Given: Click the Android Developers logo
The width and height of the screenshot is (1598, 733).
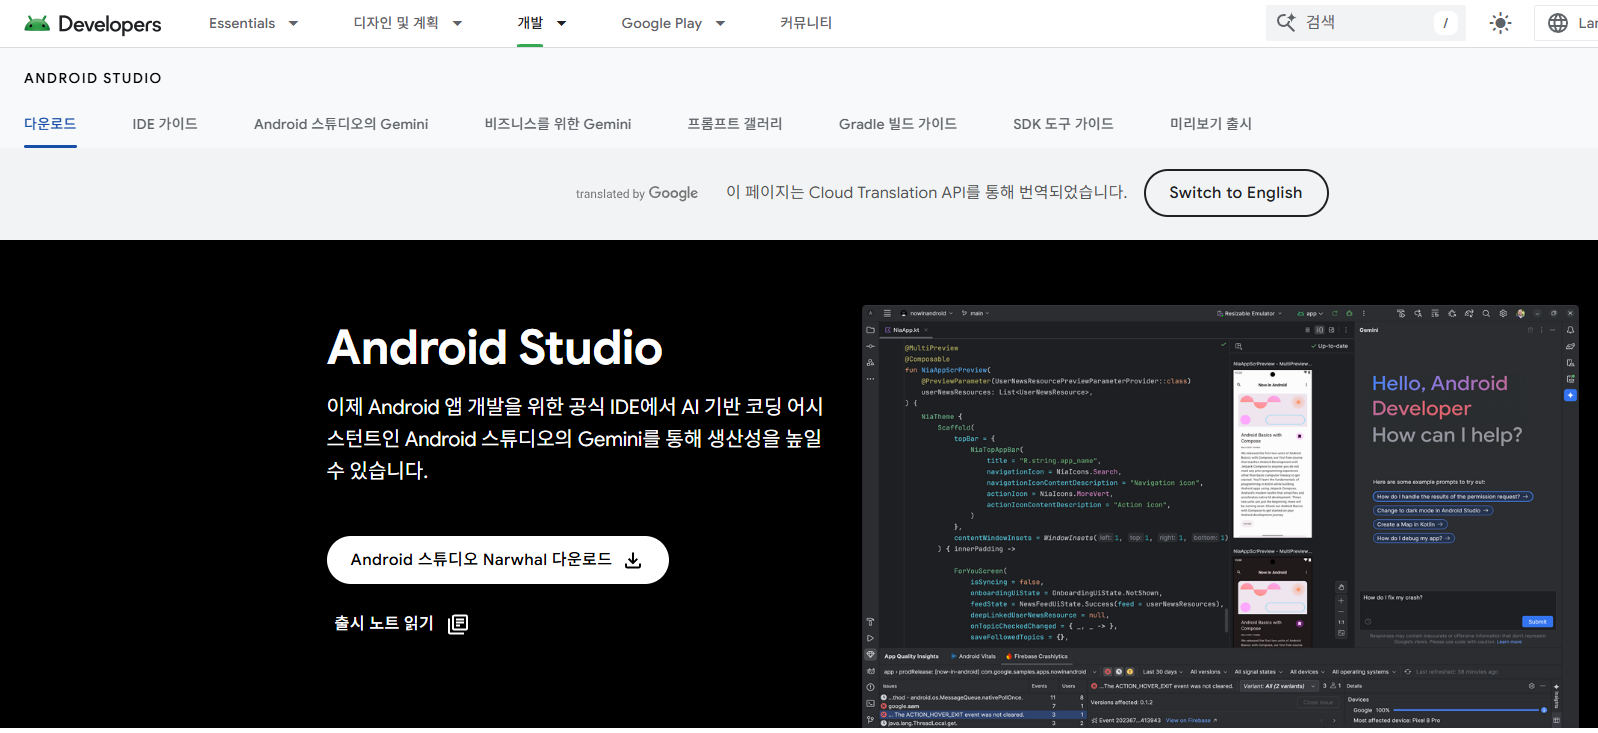Looking at the screenshot, I should point(93,23).
